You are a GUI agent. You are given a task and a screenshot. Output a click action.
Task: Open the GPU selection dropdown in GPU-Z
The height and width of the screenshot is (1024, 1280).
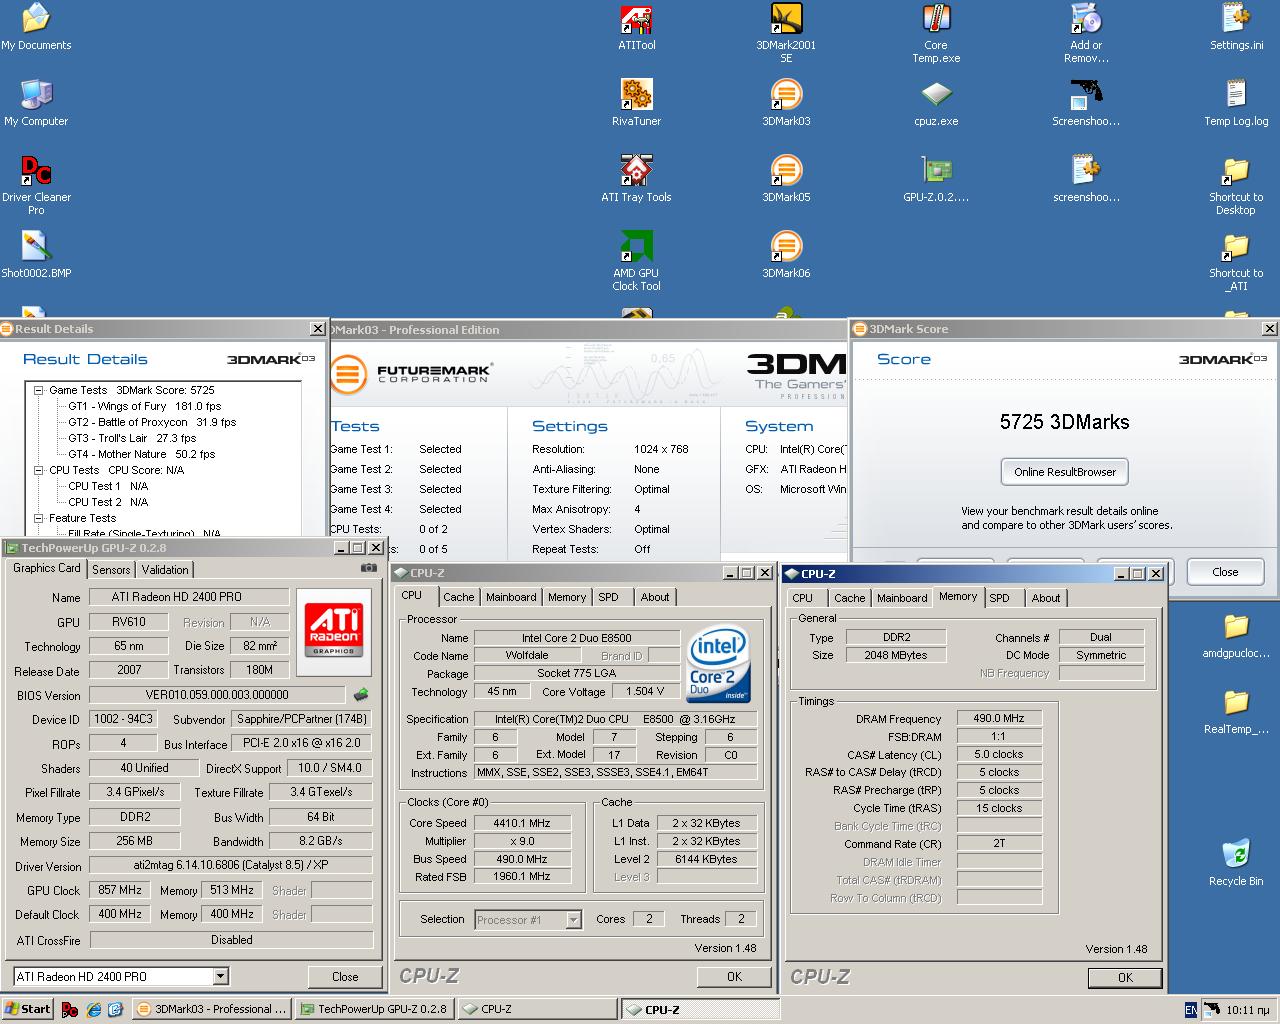point(221,976)
